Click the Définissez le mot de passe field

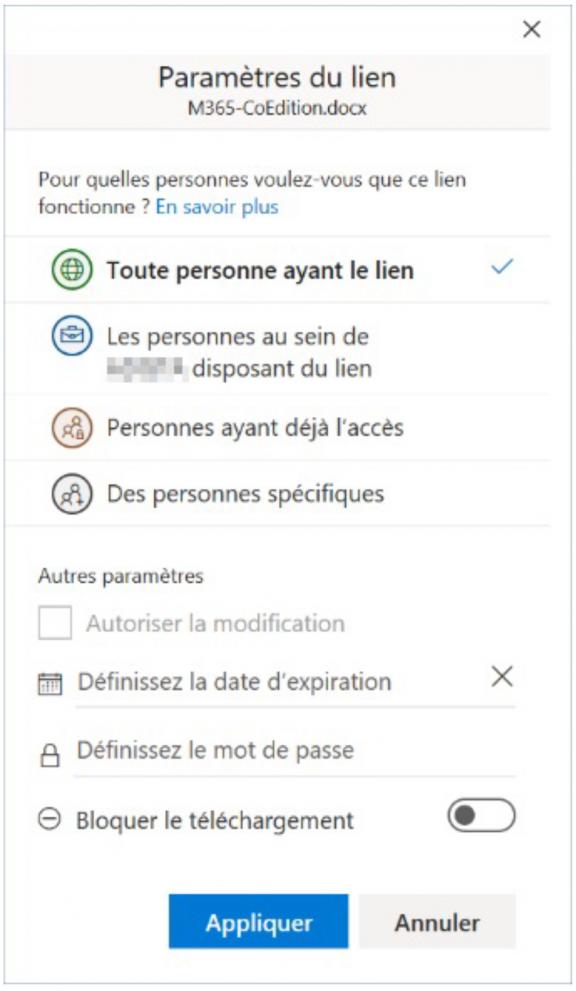pyautogui.click(x=295, y=751)
